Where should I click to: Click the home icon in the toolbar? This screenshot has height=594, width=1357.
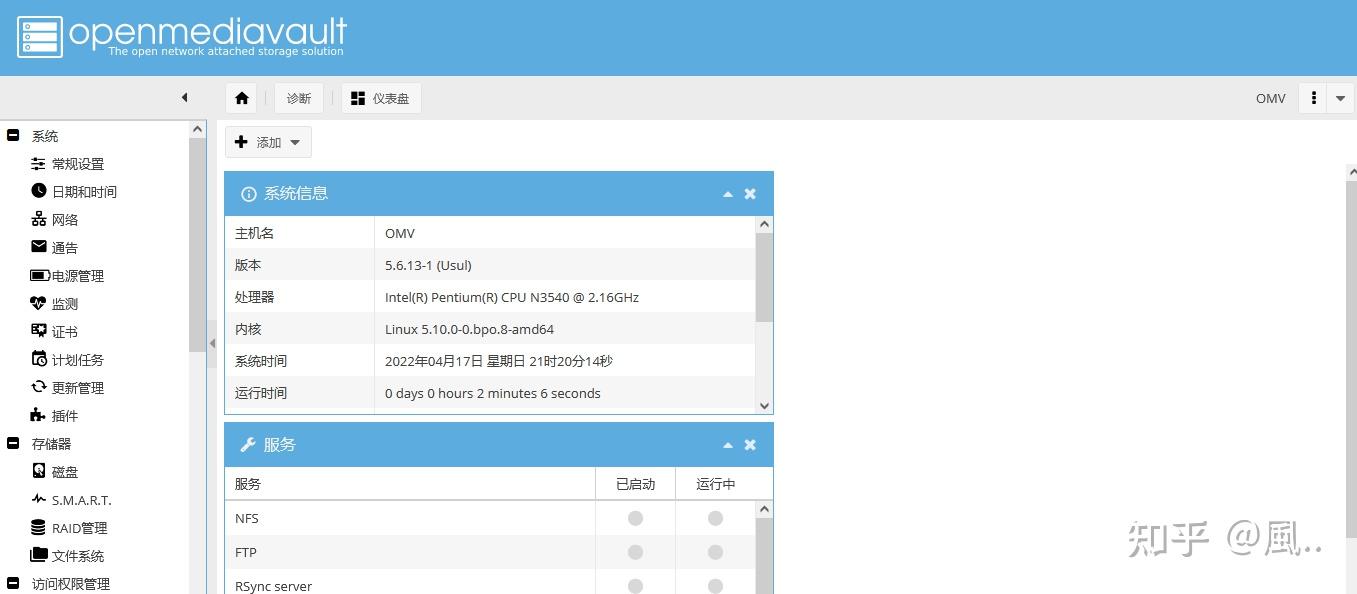pos(241,98)
